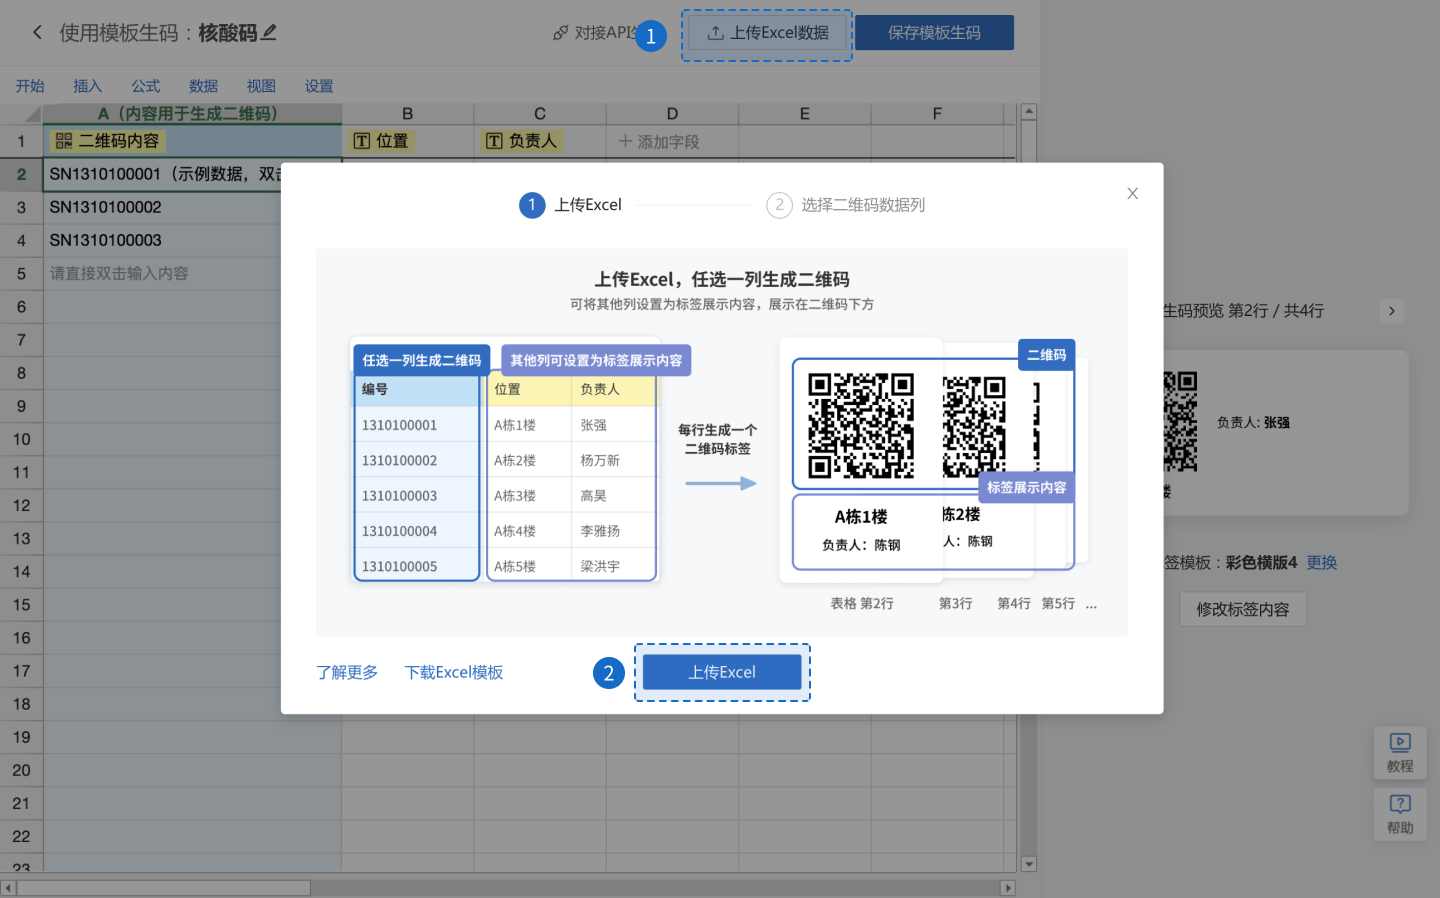Click the 负责人 field cell
This screenshot has height=898, width=1440.
[540, 141]
